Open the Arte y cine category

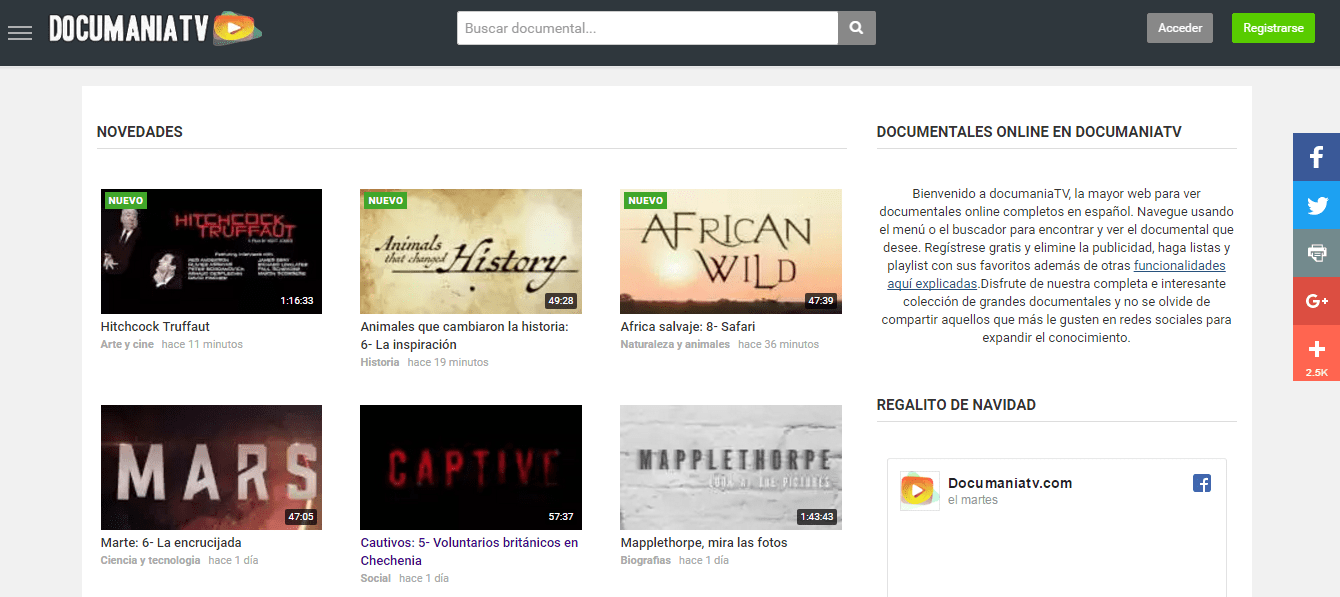(x=127, y=345)
